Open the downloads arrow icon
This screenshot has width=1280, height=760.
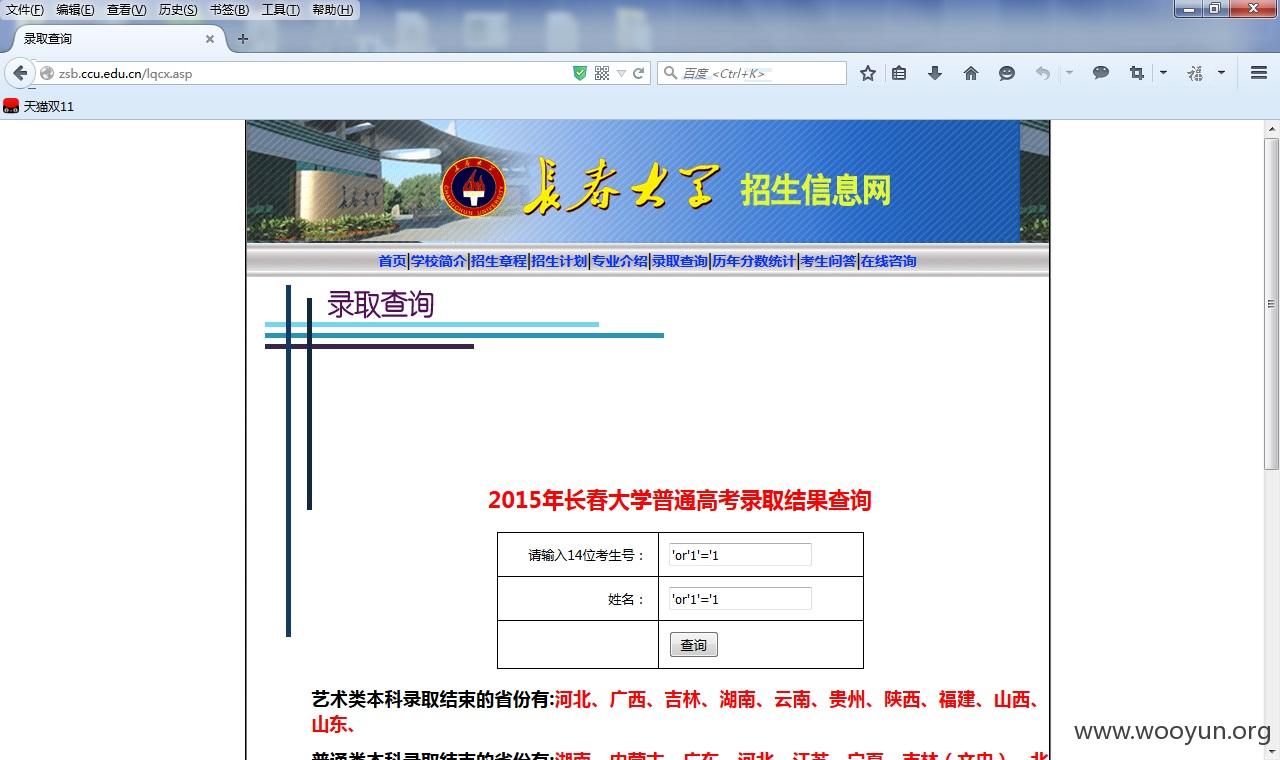pos(935,73)
